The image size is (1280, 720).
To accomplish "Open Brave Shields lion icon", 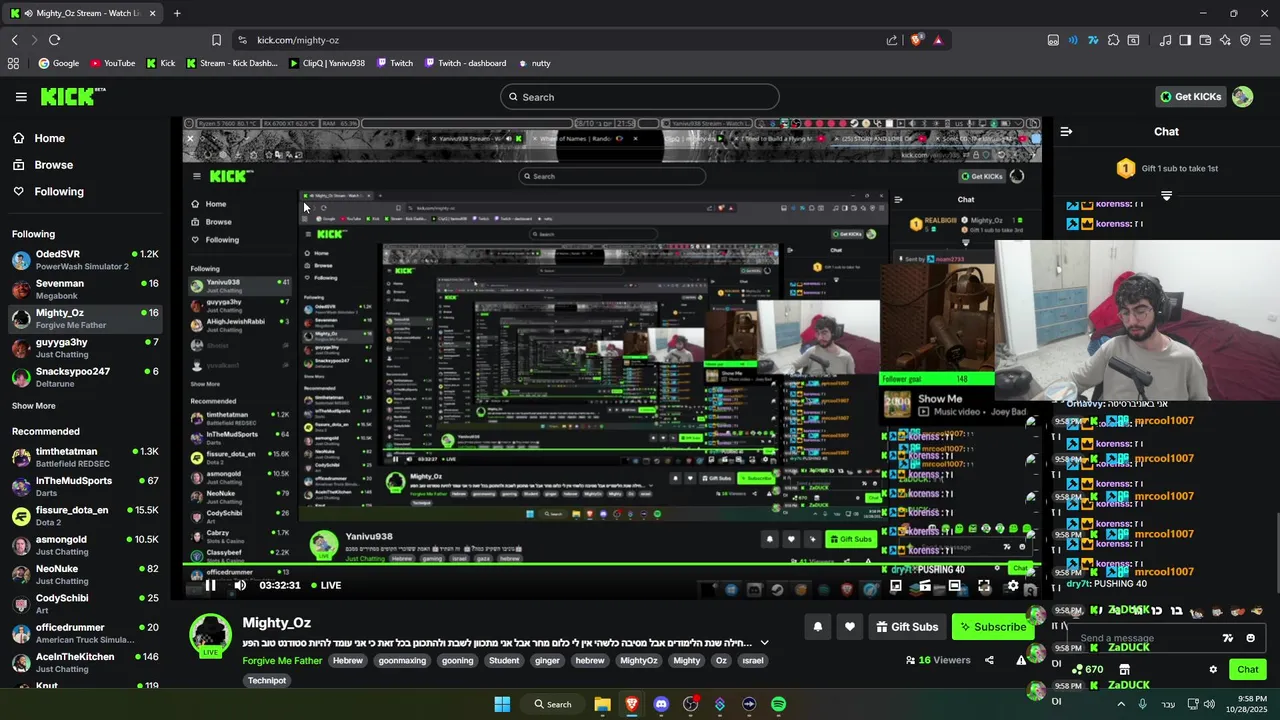I will [x=916, y=40].
